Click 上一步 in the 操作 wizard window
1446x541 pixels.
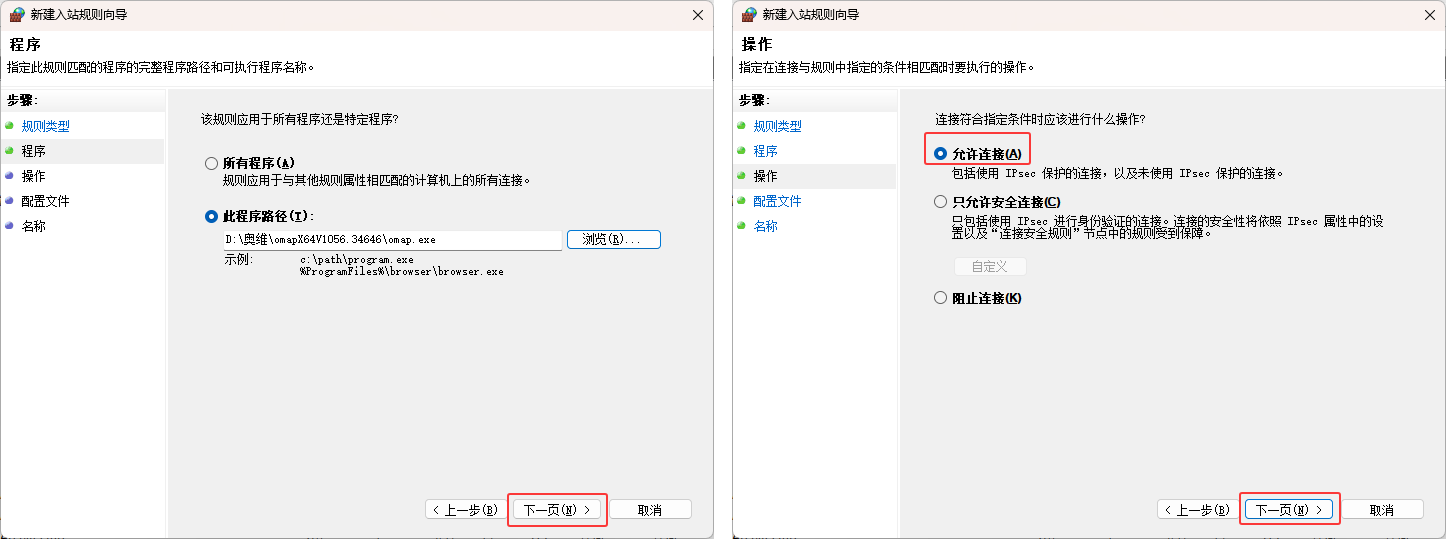(x=1198, y=509)
